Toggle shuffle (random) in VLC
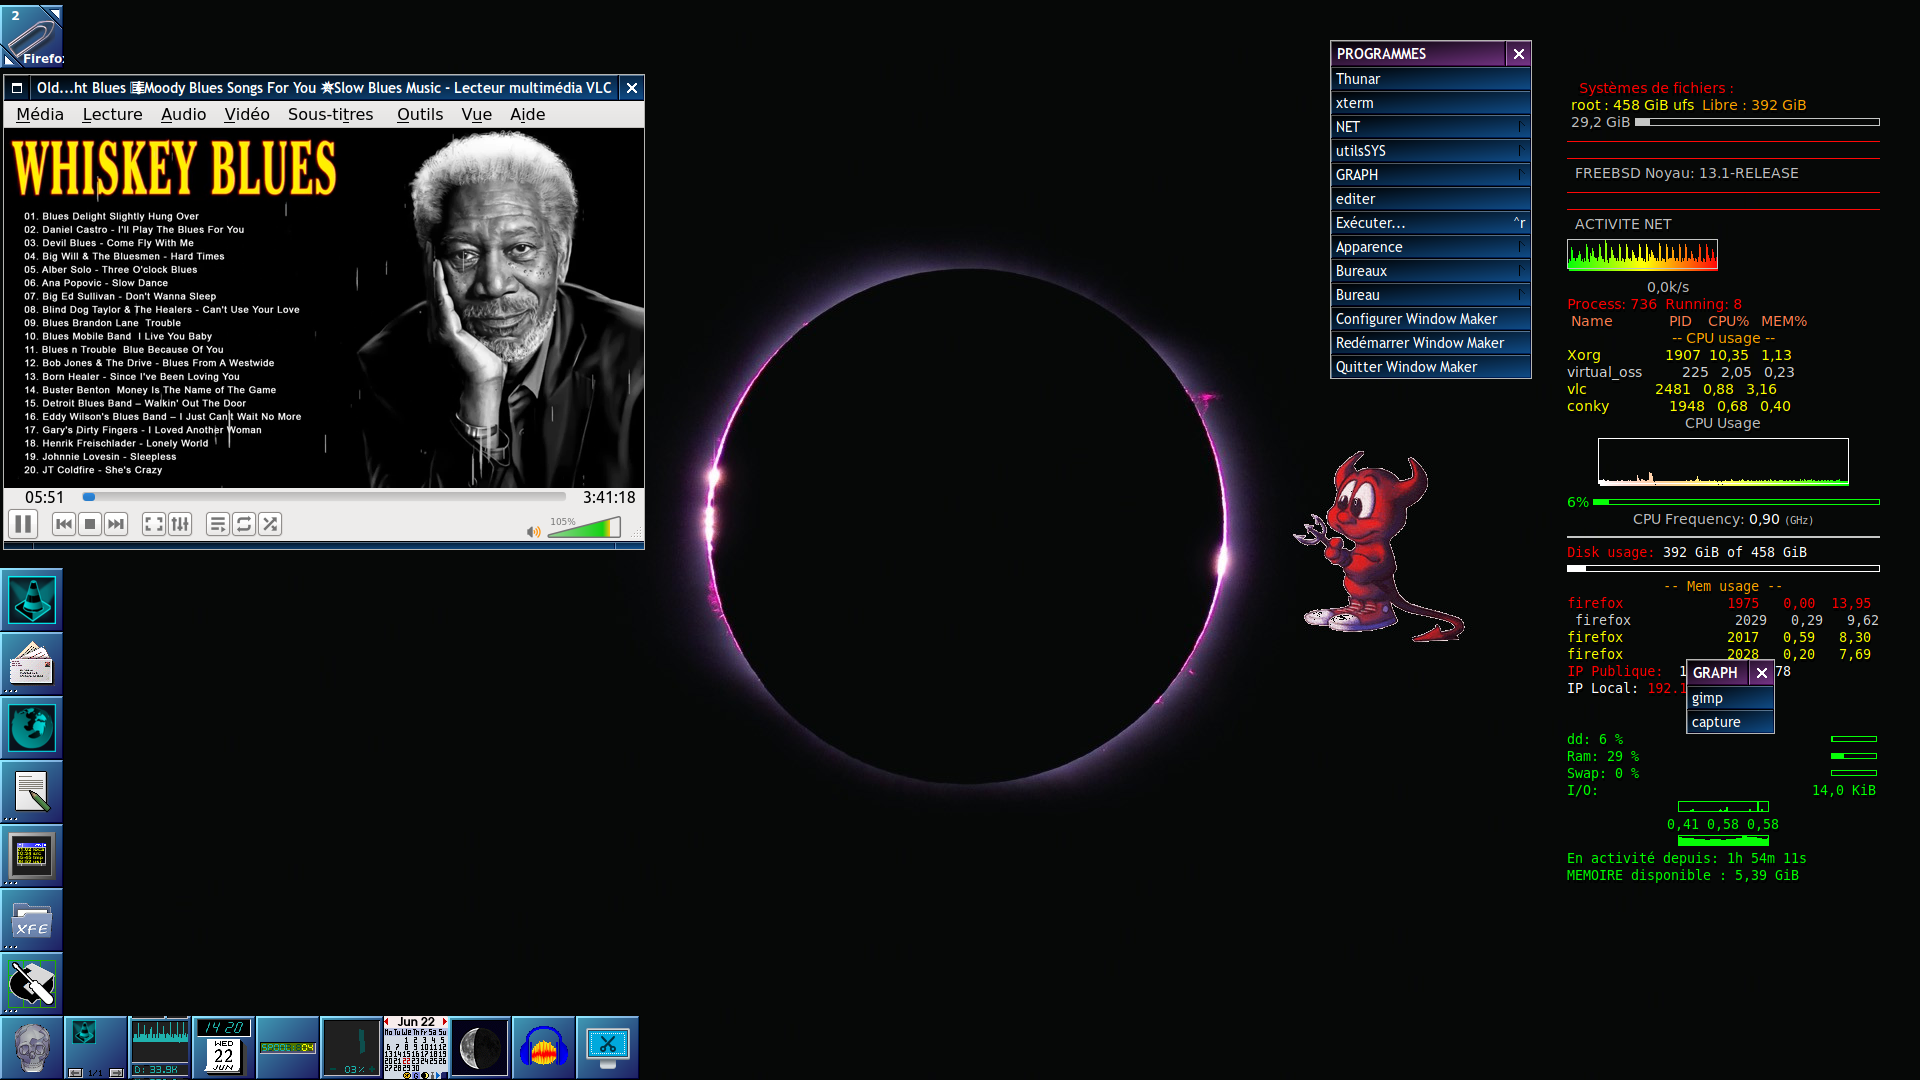This screenshot has height=1080, width=1920. click(x=270, y=524)
